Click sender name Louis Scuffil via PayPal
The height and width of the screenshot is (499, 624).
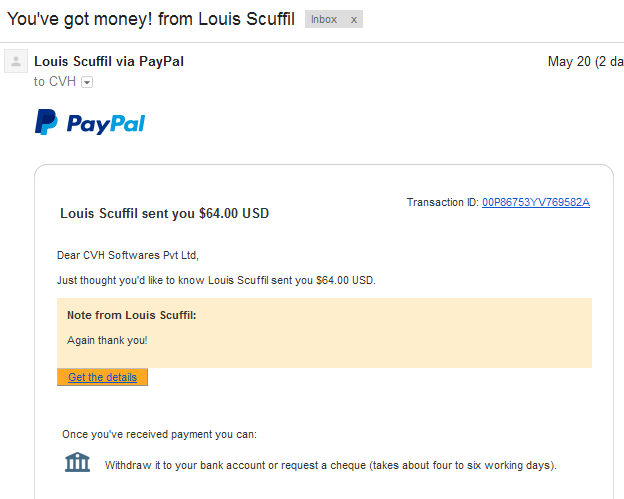tap(109, 62)
